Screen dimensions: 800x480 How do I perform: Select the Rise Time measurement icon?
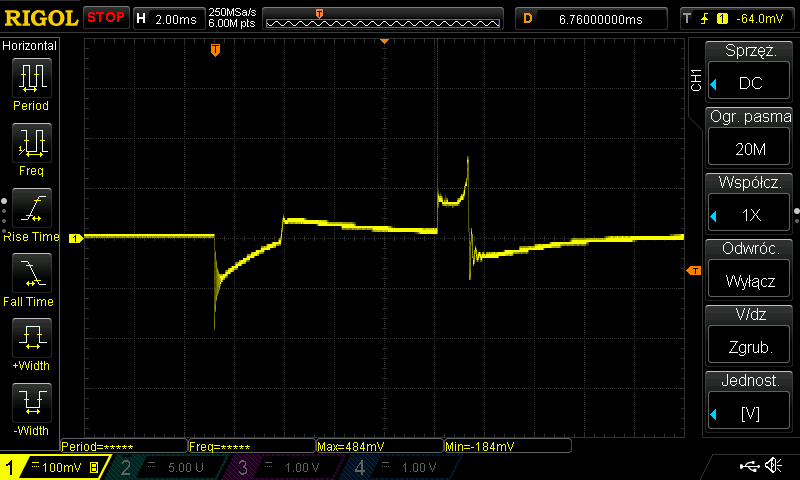32,208
